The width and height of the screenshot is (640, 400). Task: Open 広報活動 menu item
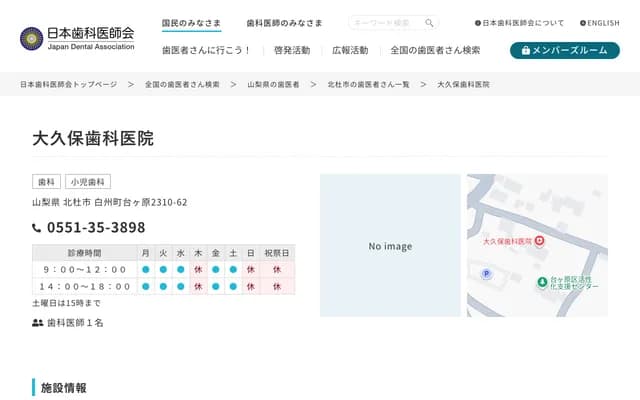pos(350,50)
